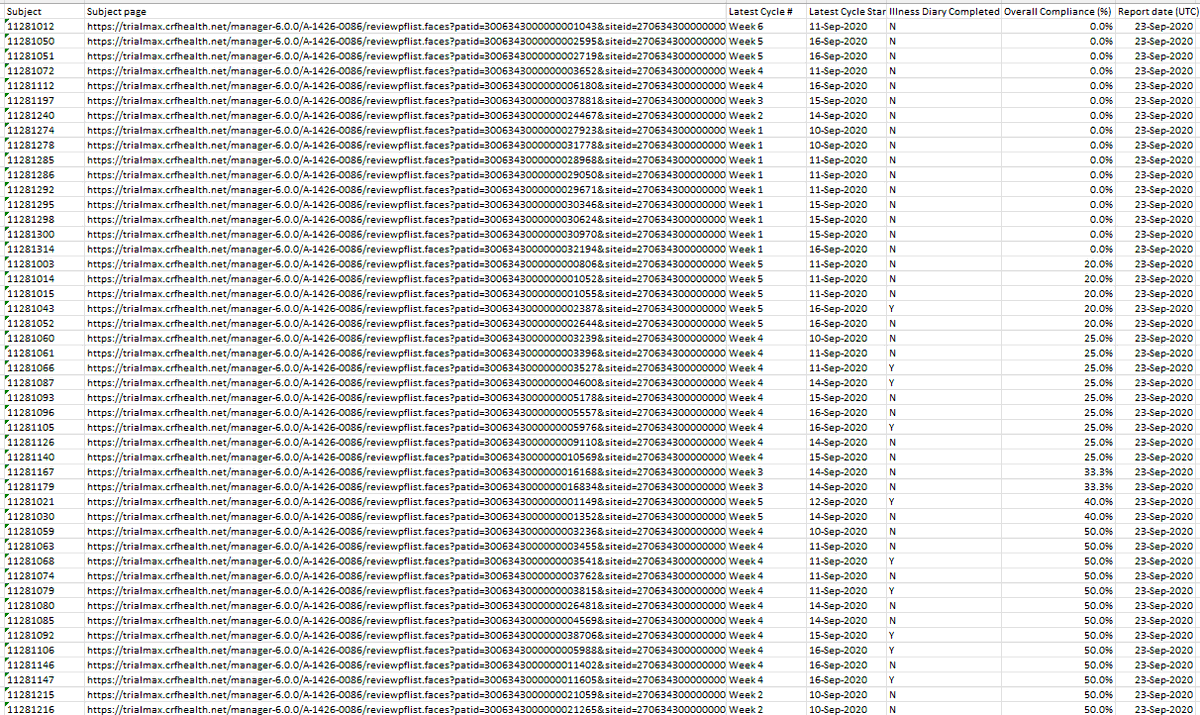Click subject ID 11281314
Image resolution: width=1200 pixels, height=715 pixels.
30,249
